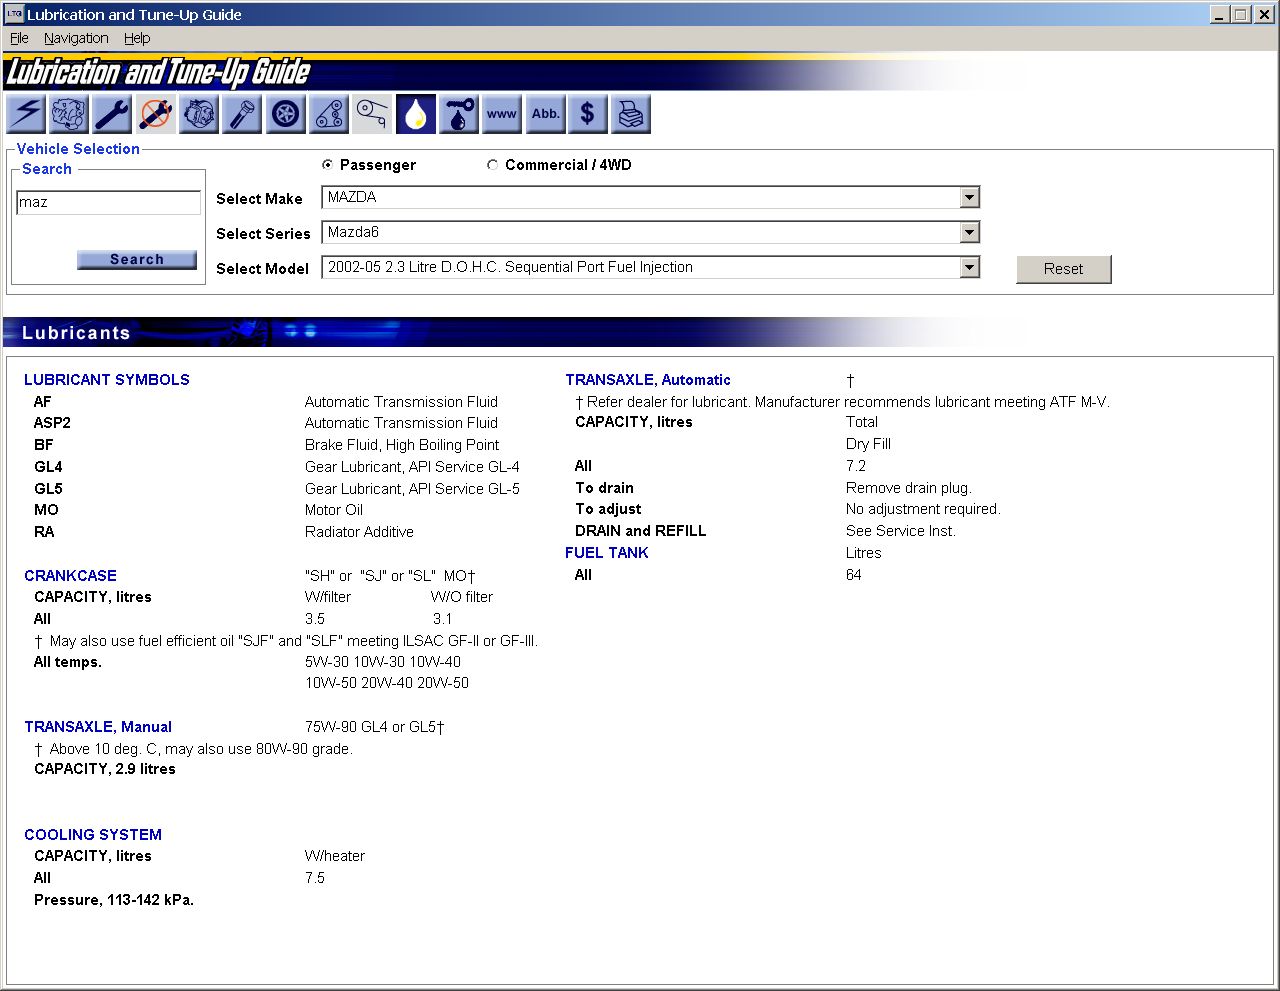The height and width of the screenshot is (991, 1280).
Task: Click the dollar sign toolbar icon
Action: 588,114
